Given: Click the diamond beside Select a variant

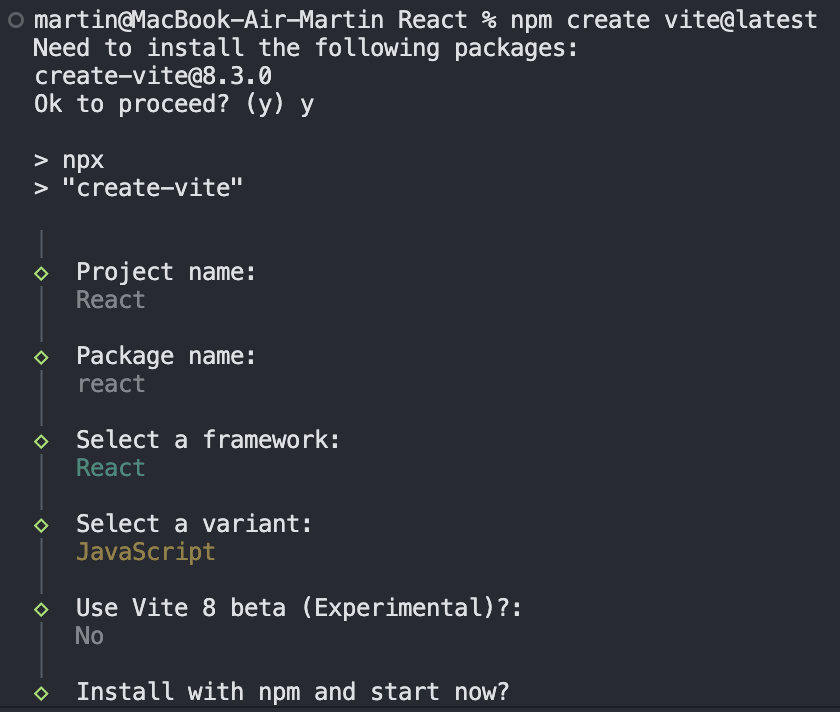Looking at the screenshot, I should [42, 525].
